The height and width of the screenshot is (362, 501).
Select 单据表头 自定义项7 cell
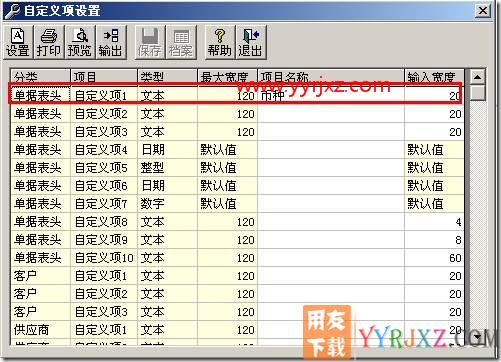(104, 204)
